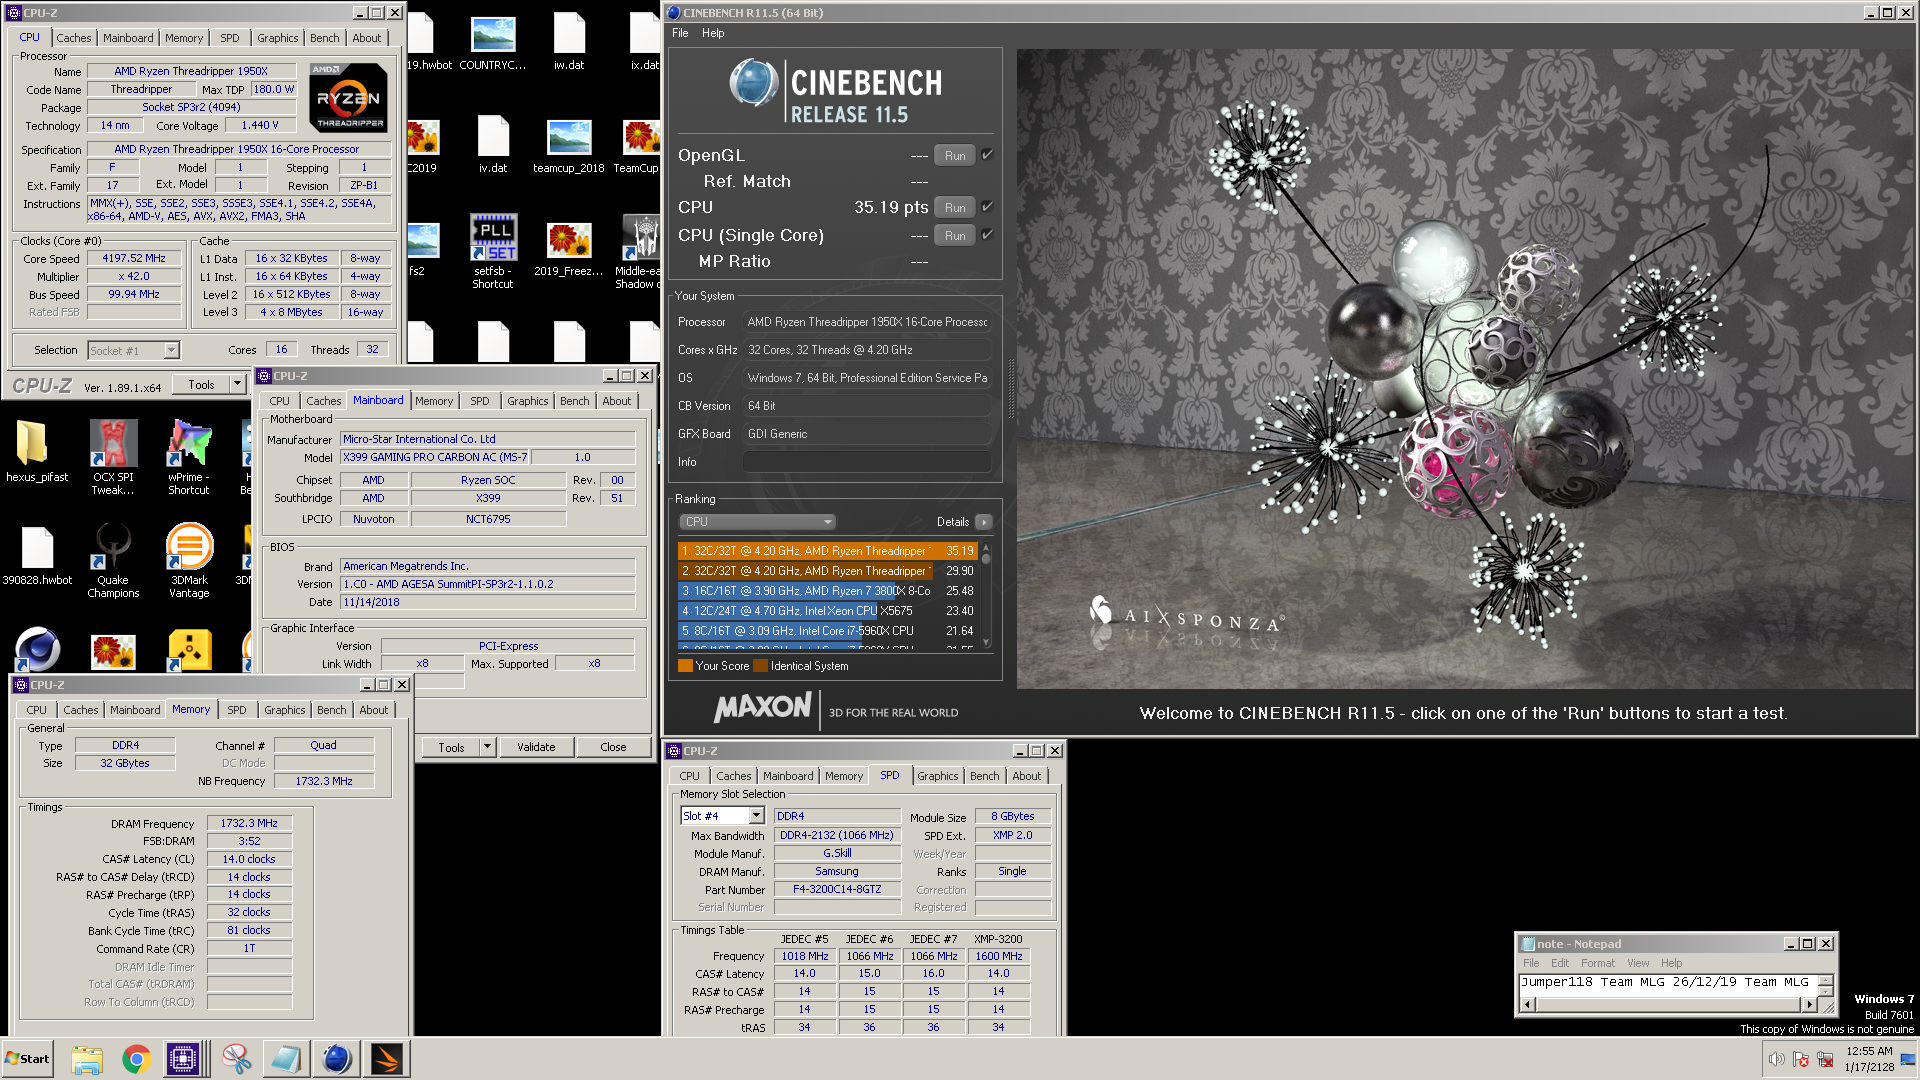Switch to the Bench tab in top CPU-Z window
The width and height of the screenshot is (1920, 1080).
click(324, 38)
